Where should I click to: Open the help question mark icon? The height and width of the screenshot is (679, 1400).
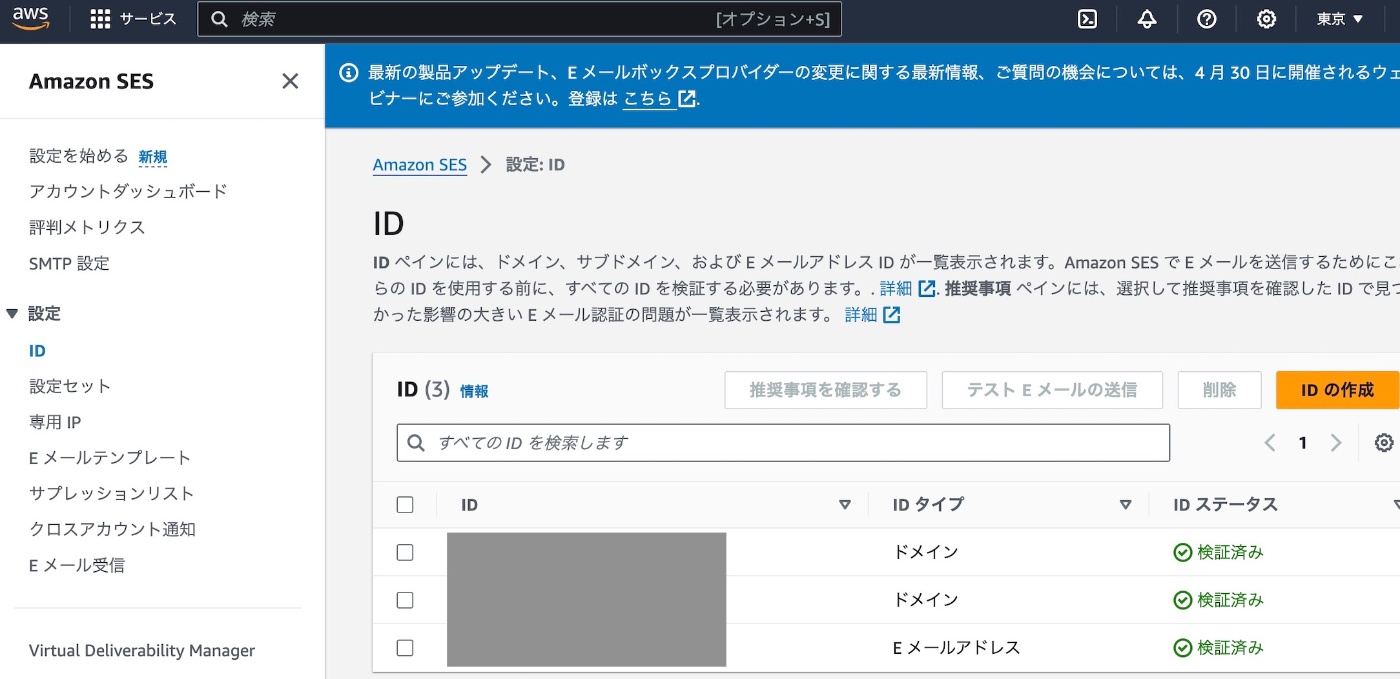click(x=1207, y=19)
